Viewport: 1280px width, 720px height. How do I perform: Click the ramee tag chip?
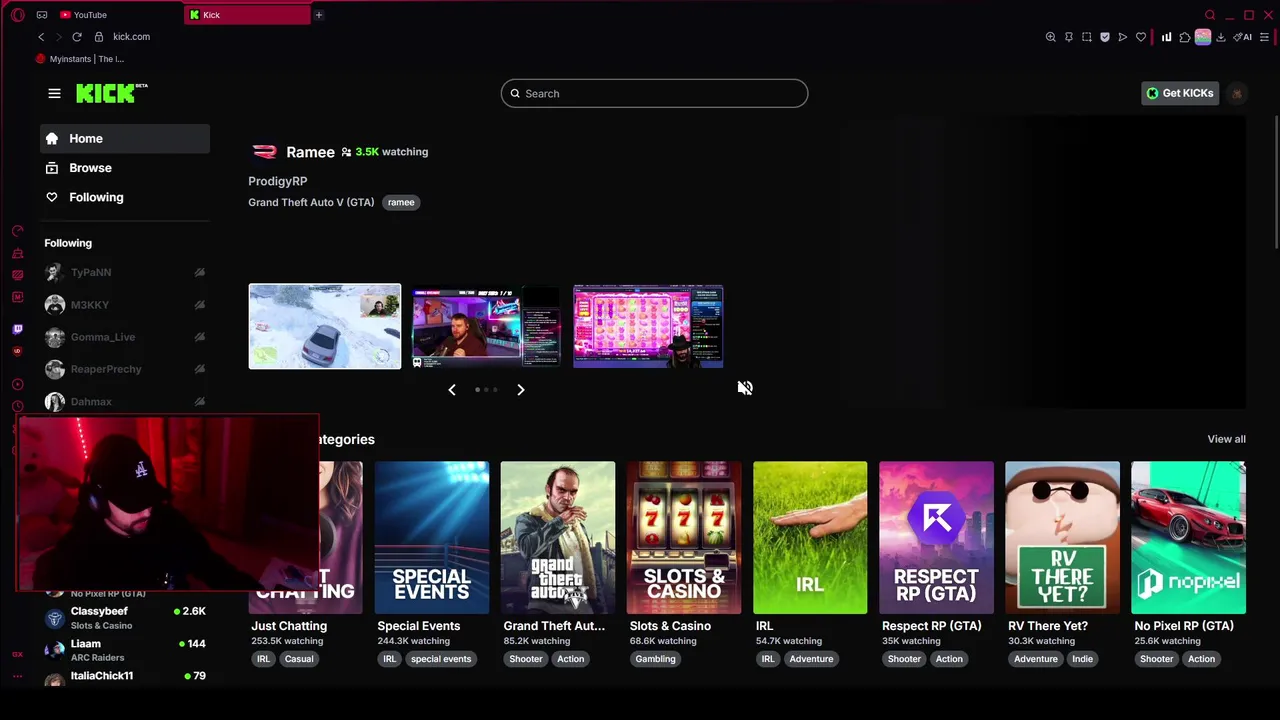point(401,202)
